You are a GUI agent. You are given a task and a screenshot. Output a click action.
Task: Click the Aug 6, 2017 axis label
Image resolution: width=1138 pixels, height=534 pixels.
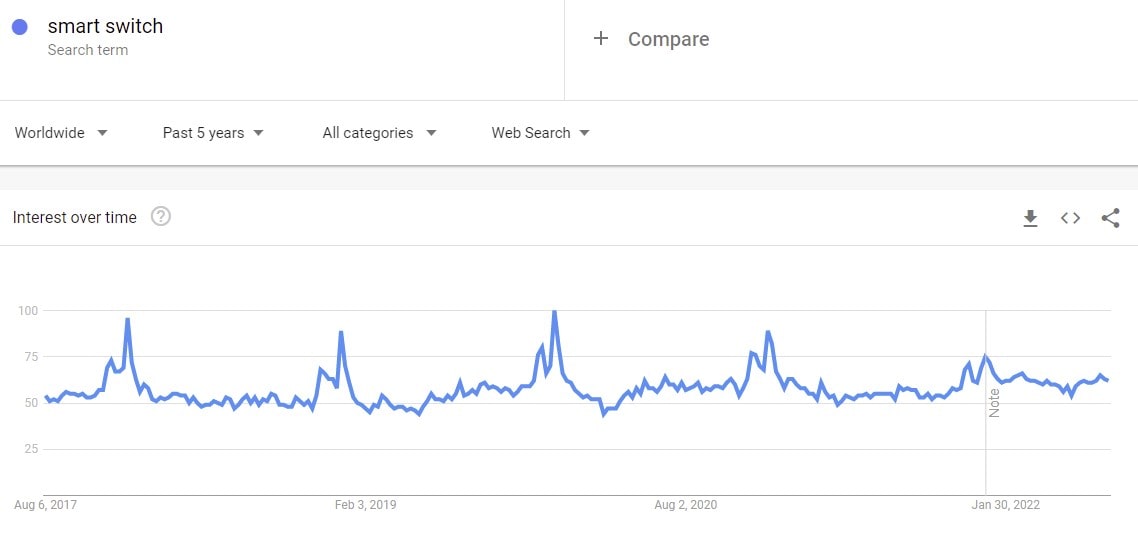(45, 505)
